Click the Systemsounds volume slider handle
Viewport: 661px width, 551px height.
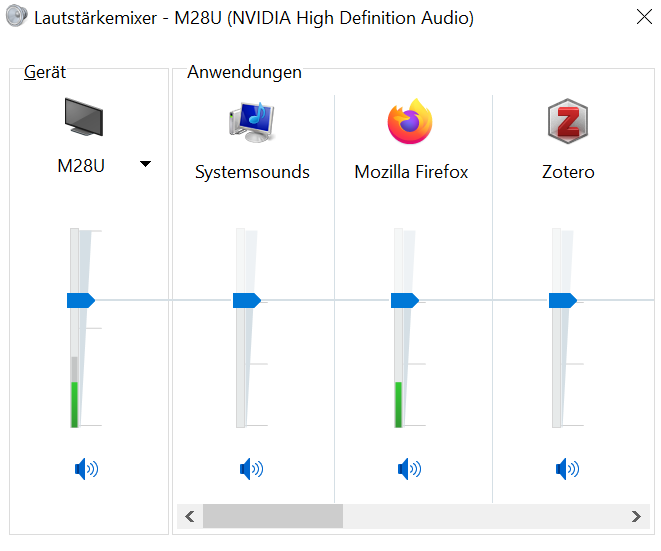pos(246,300)
